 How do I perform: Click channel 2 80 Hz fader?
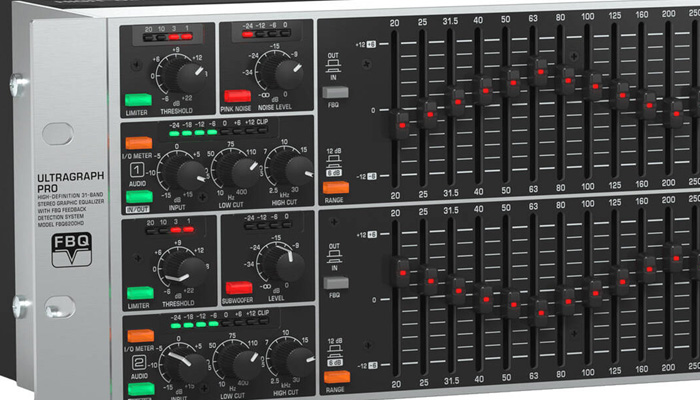tap(568, 301)
